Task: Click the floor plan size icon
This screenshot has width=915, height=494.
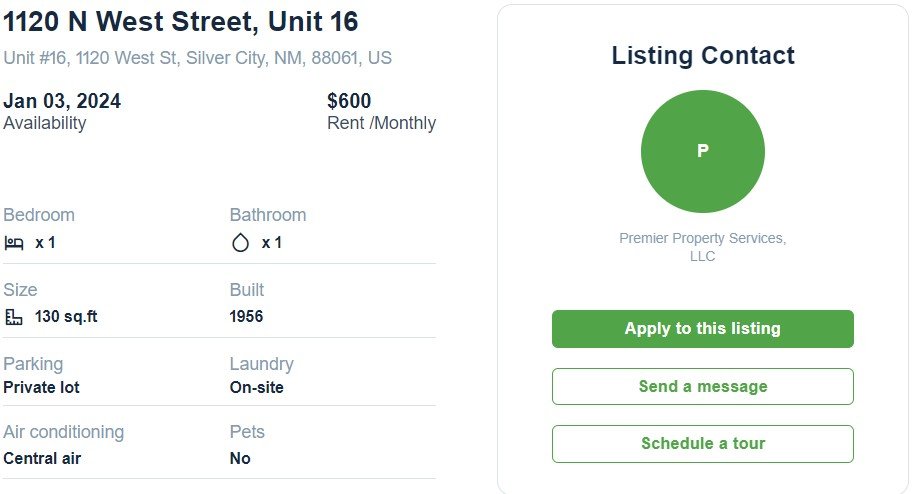Action: click(x=13, y=317)
